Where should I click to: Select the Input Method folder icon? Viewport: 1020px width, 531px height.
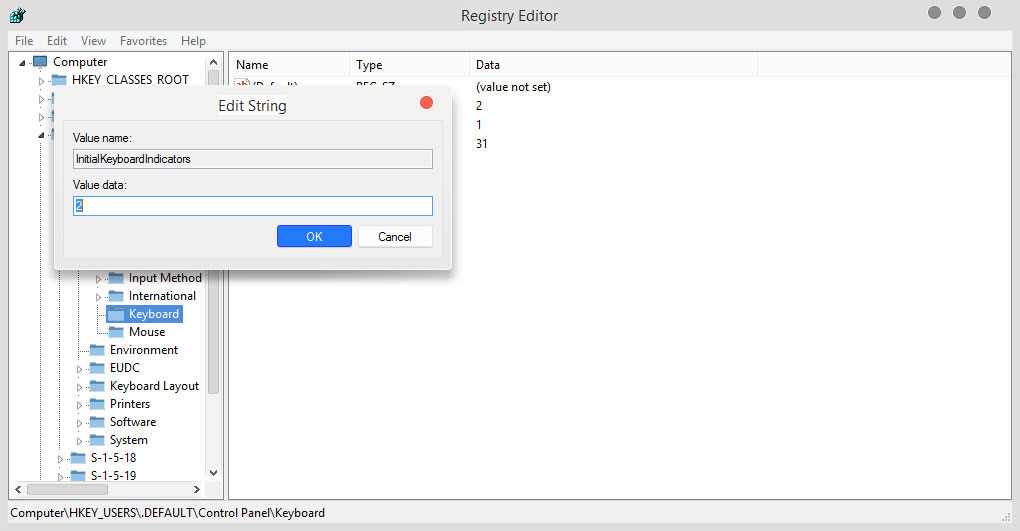point(116,278)
